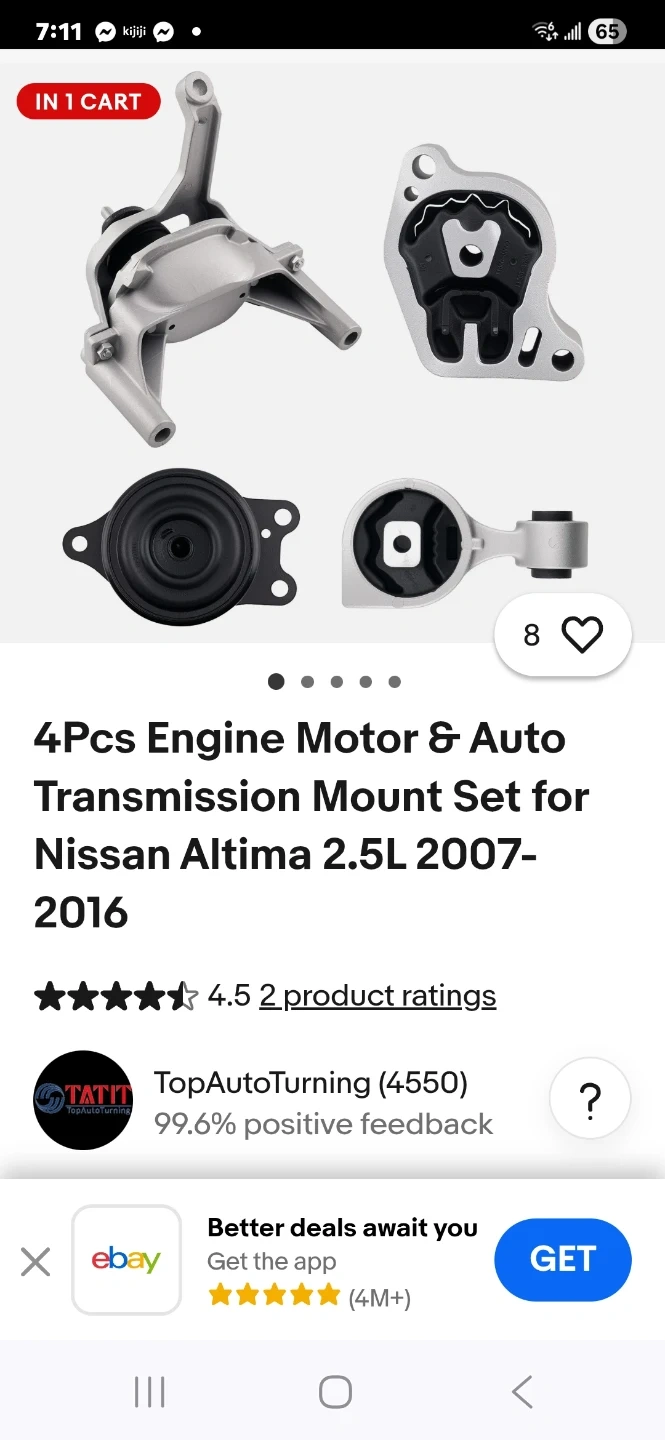This screenshot has width=665, height=1440.
Task: Tap the 99.6% positive feedback text
Action: click(323, 1124)
